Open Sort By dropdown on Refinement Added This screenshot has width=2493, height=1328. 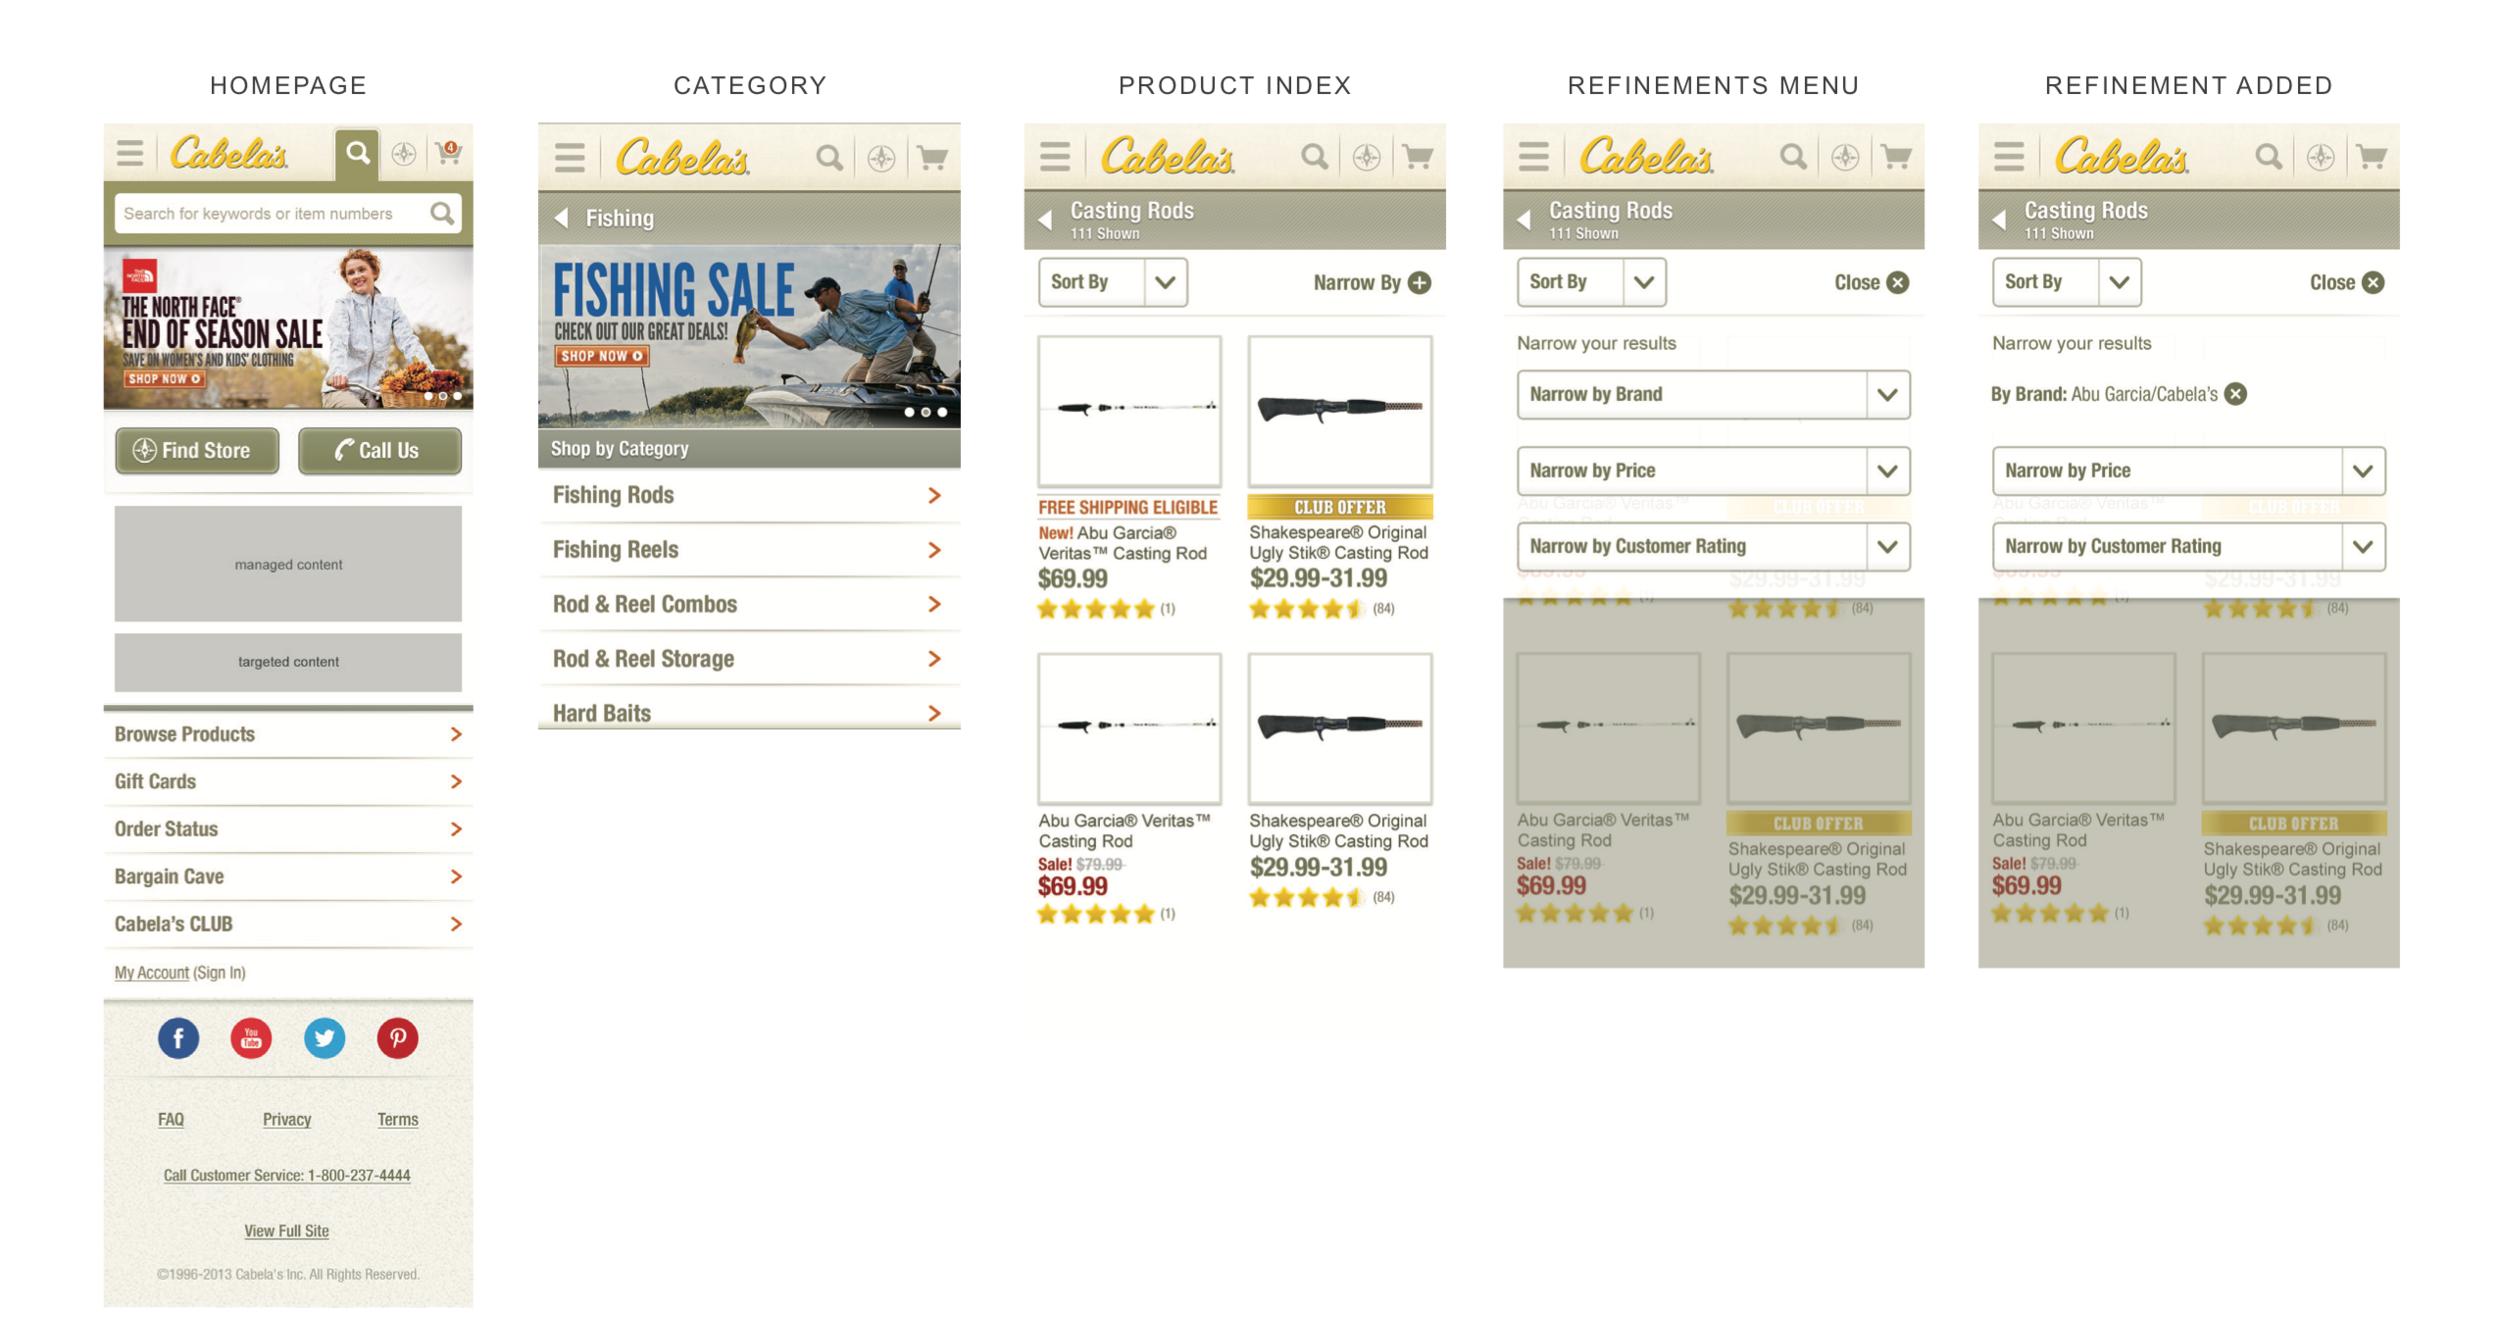click(2066, 282)
